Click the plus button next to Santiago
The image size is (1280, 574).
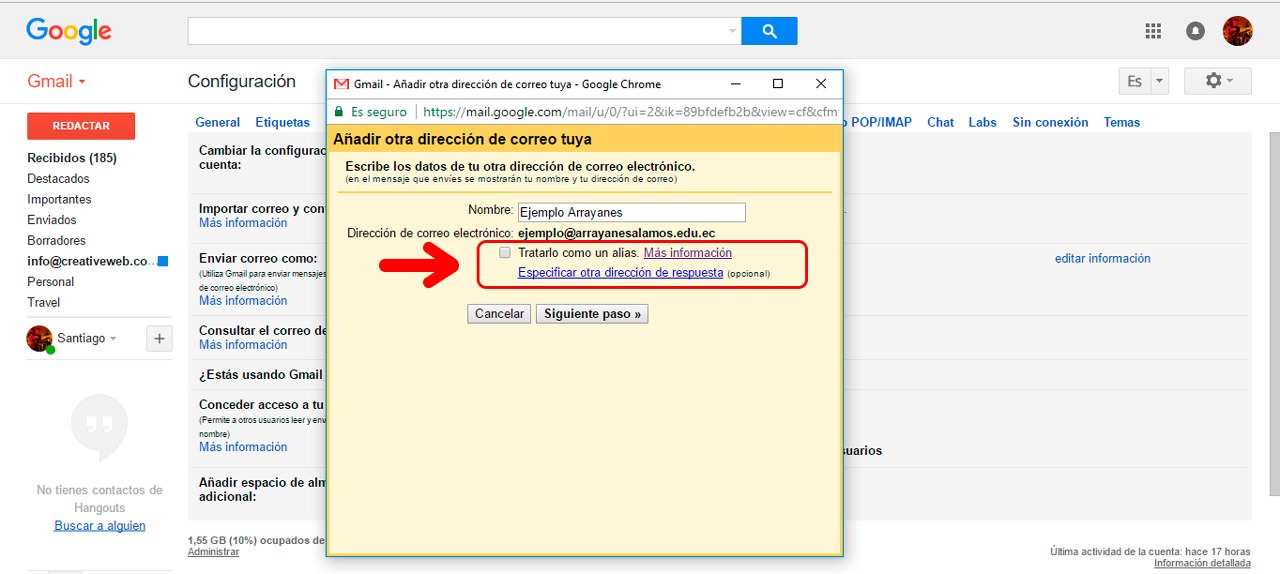[x=159, y=339]
